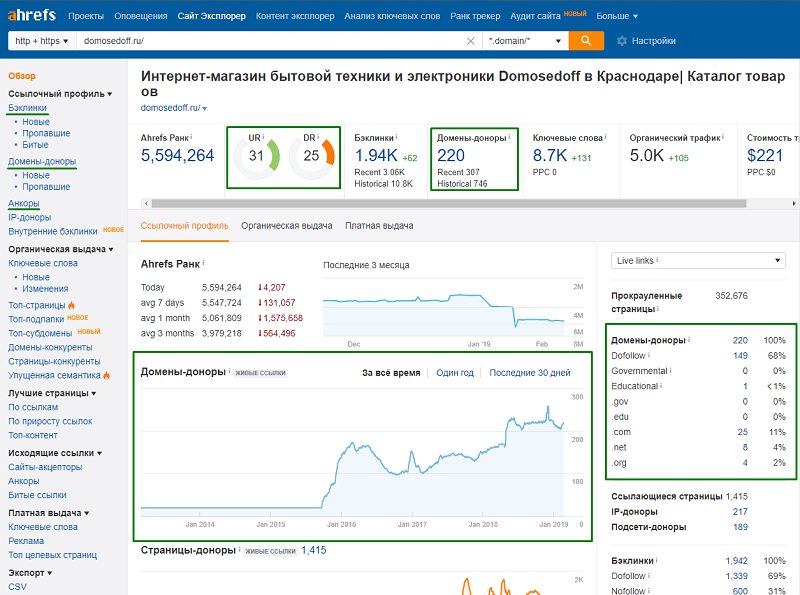Expand the Live links selector

coord(698,261)
